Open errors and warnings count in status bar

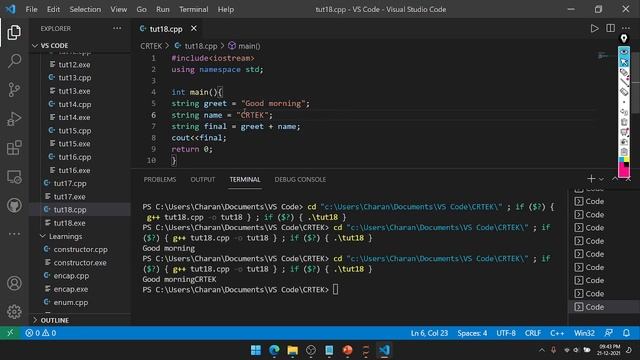(40, 333)
